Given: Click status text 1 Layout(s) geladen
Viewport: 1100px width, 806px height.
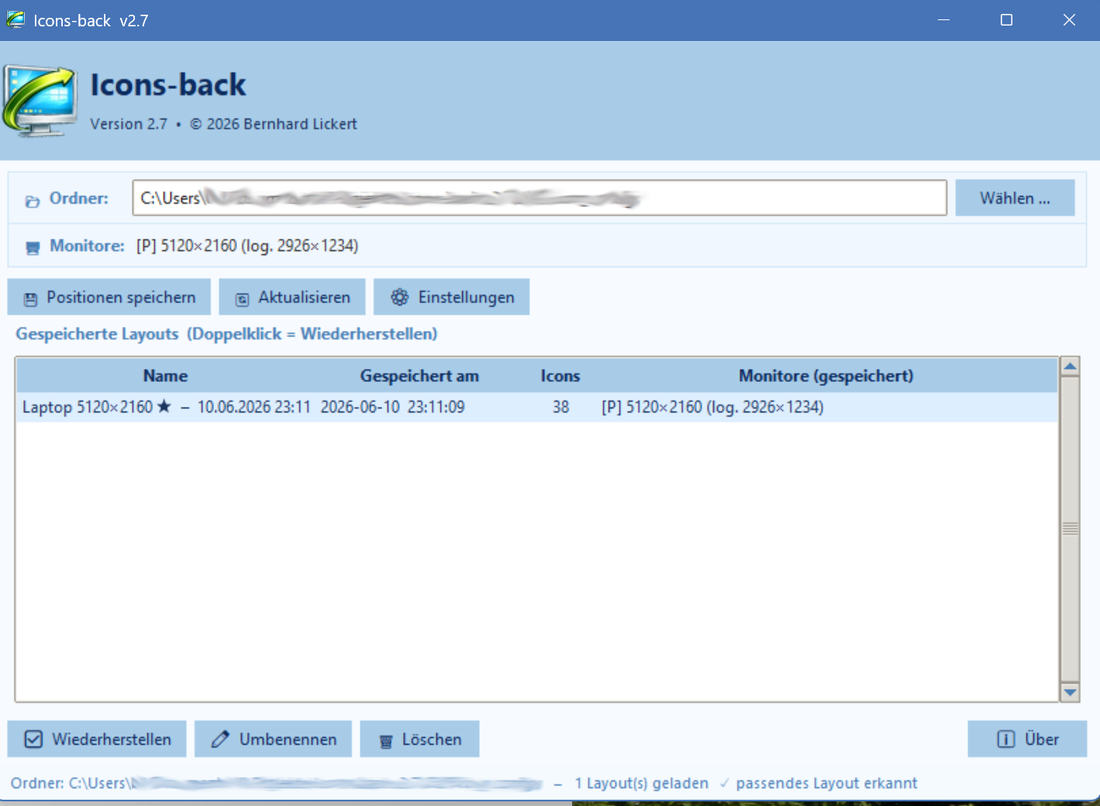Looking at the screenshot, I should tap(641, 783).
